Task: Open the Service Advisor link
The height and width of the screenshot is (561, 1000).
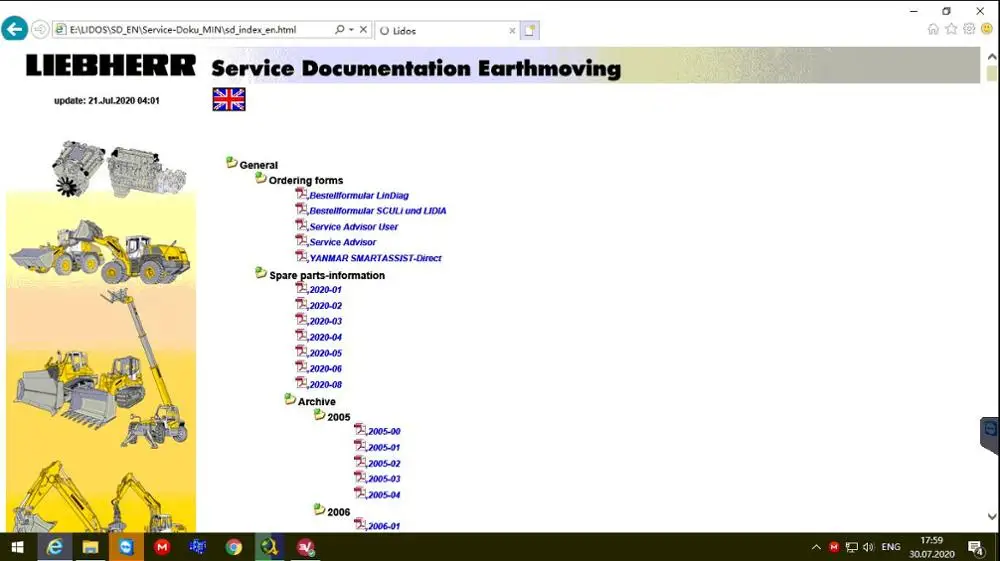Action: 342,242
